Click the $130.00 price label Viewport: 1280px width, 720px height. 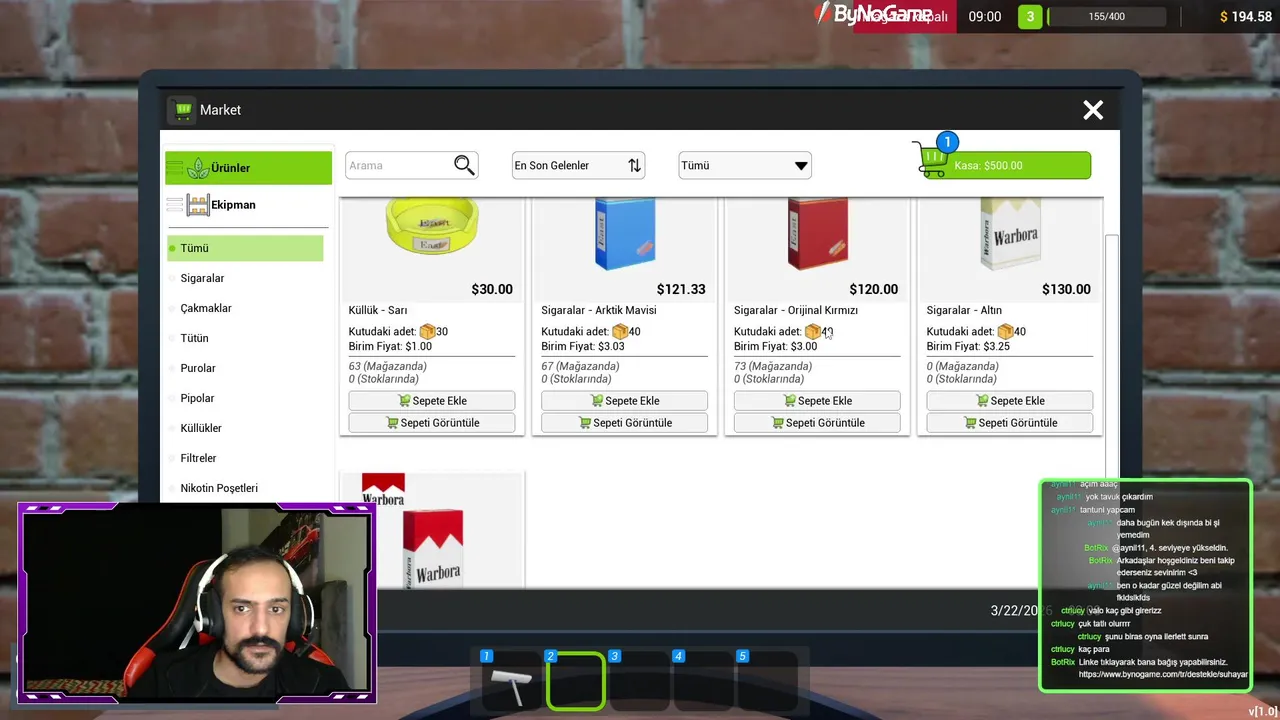tap(1066, 289)
